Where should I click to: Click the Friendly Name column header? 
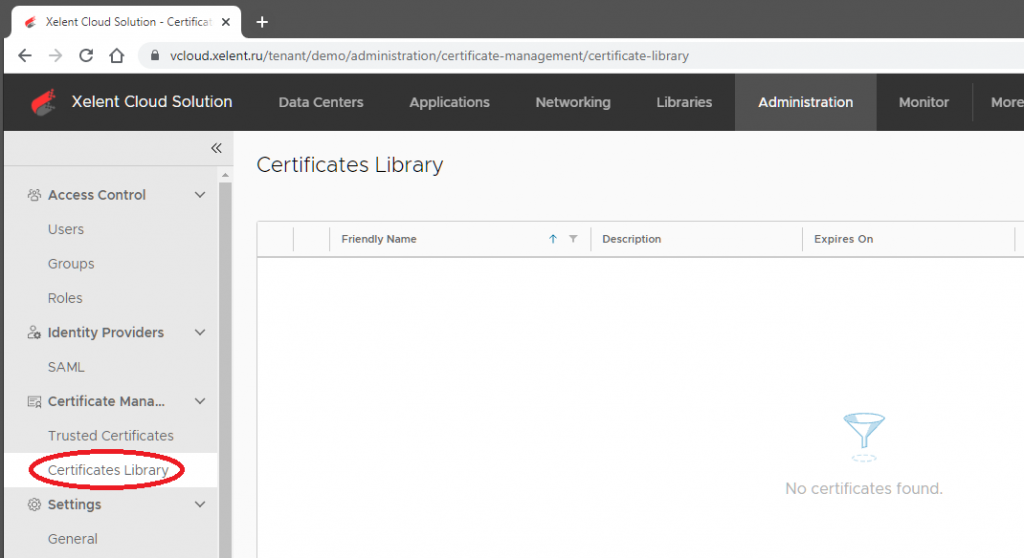point(379,239)
